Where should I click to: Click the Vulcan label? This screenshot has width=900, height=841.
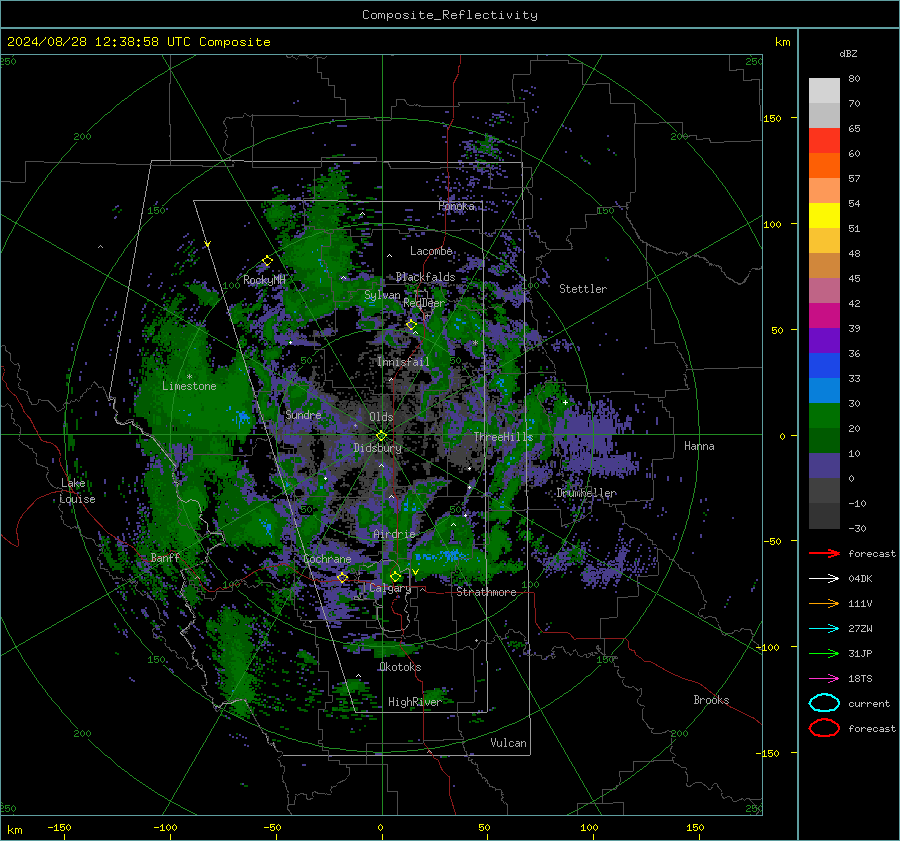(508, 743)
